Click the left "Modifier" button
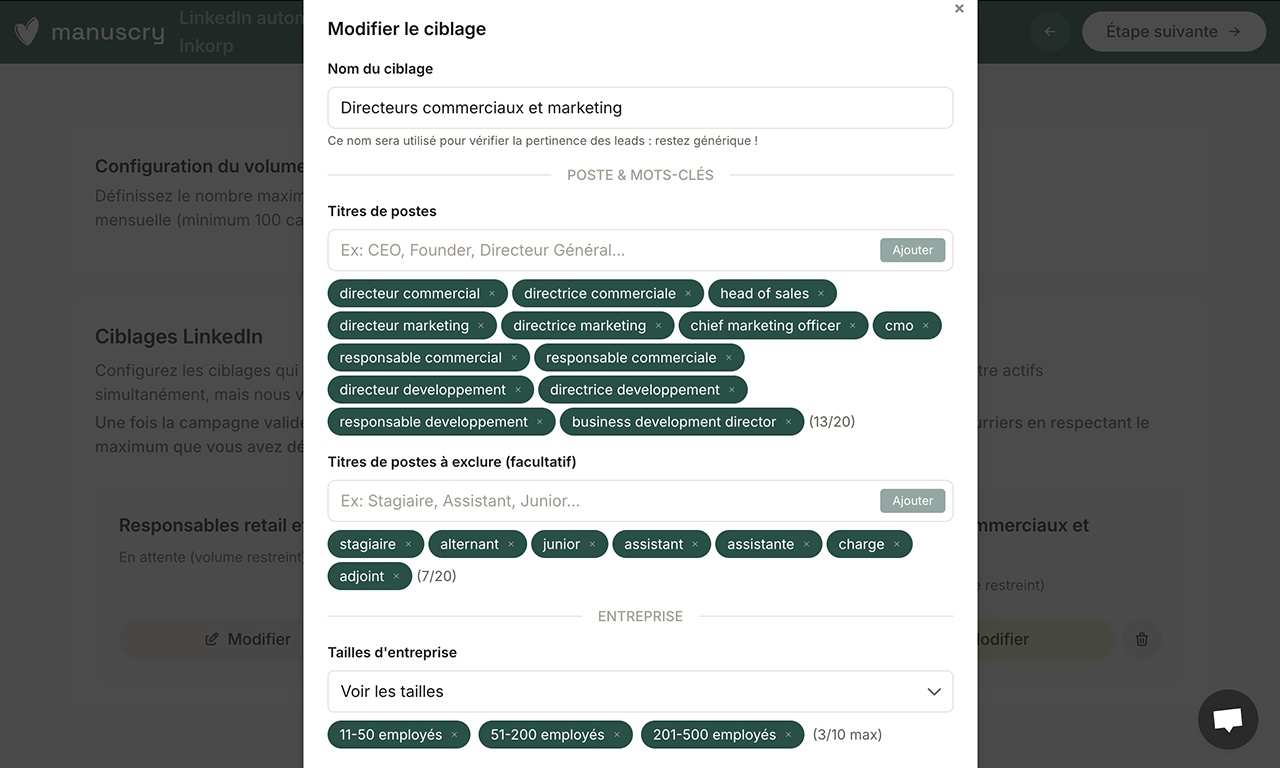The image size is (1280, 768). pos(247,639)
